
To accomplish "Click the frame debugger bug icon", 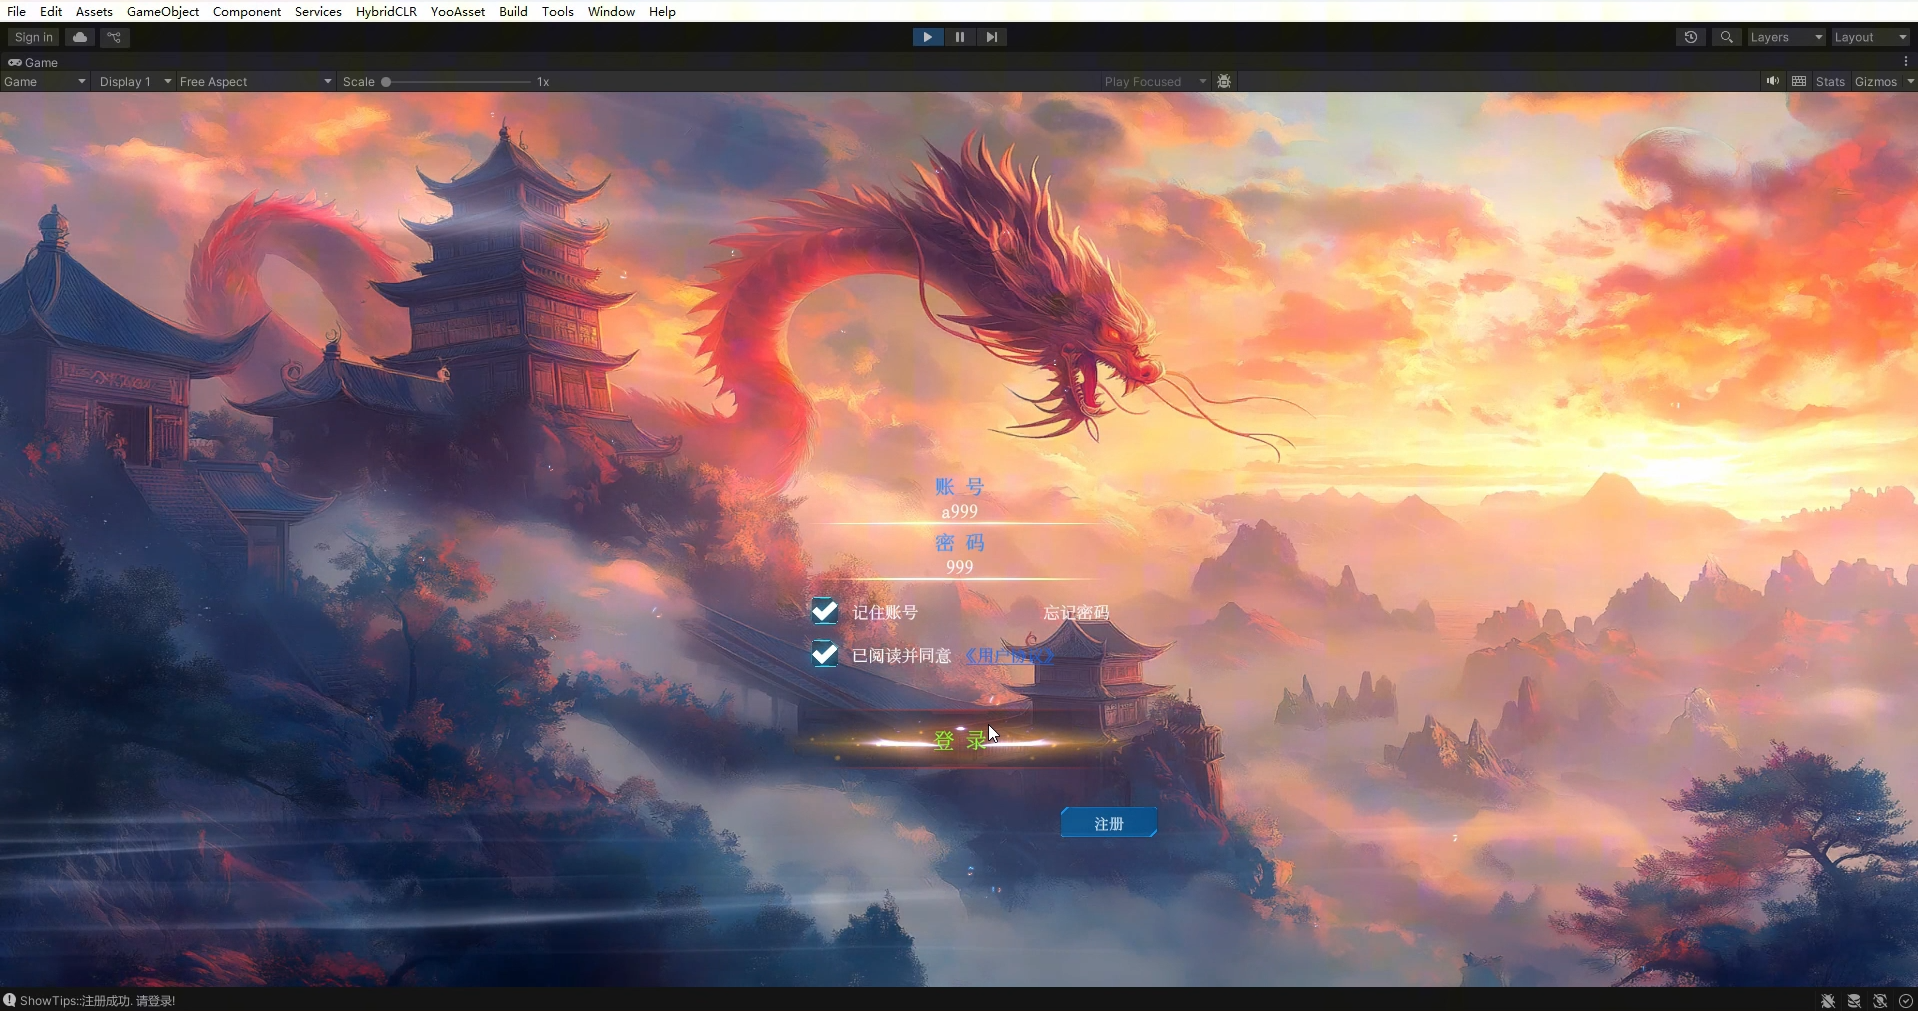I will [x=1224, y=81].
